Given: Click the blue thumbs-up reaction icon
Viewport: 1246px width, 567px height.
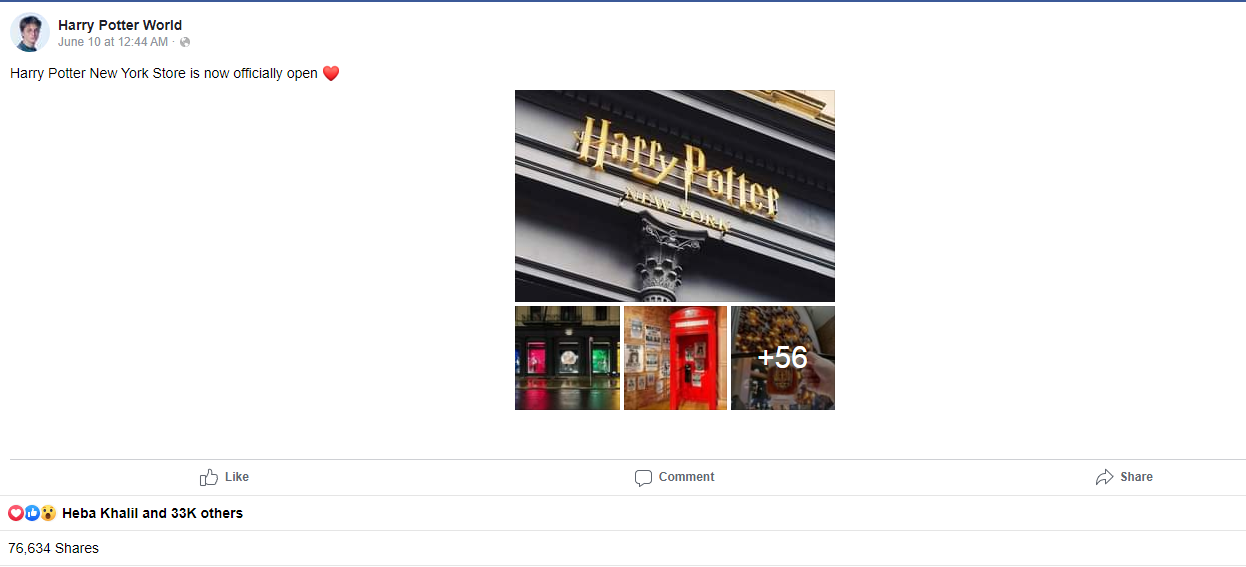Looking at the screenshot, I should 32,513.
